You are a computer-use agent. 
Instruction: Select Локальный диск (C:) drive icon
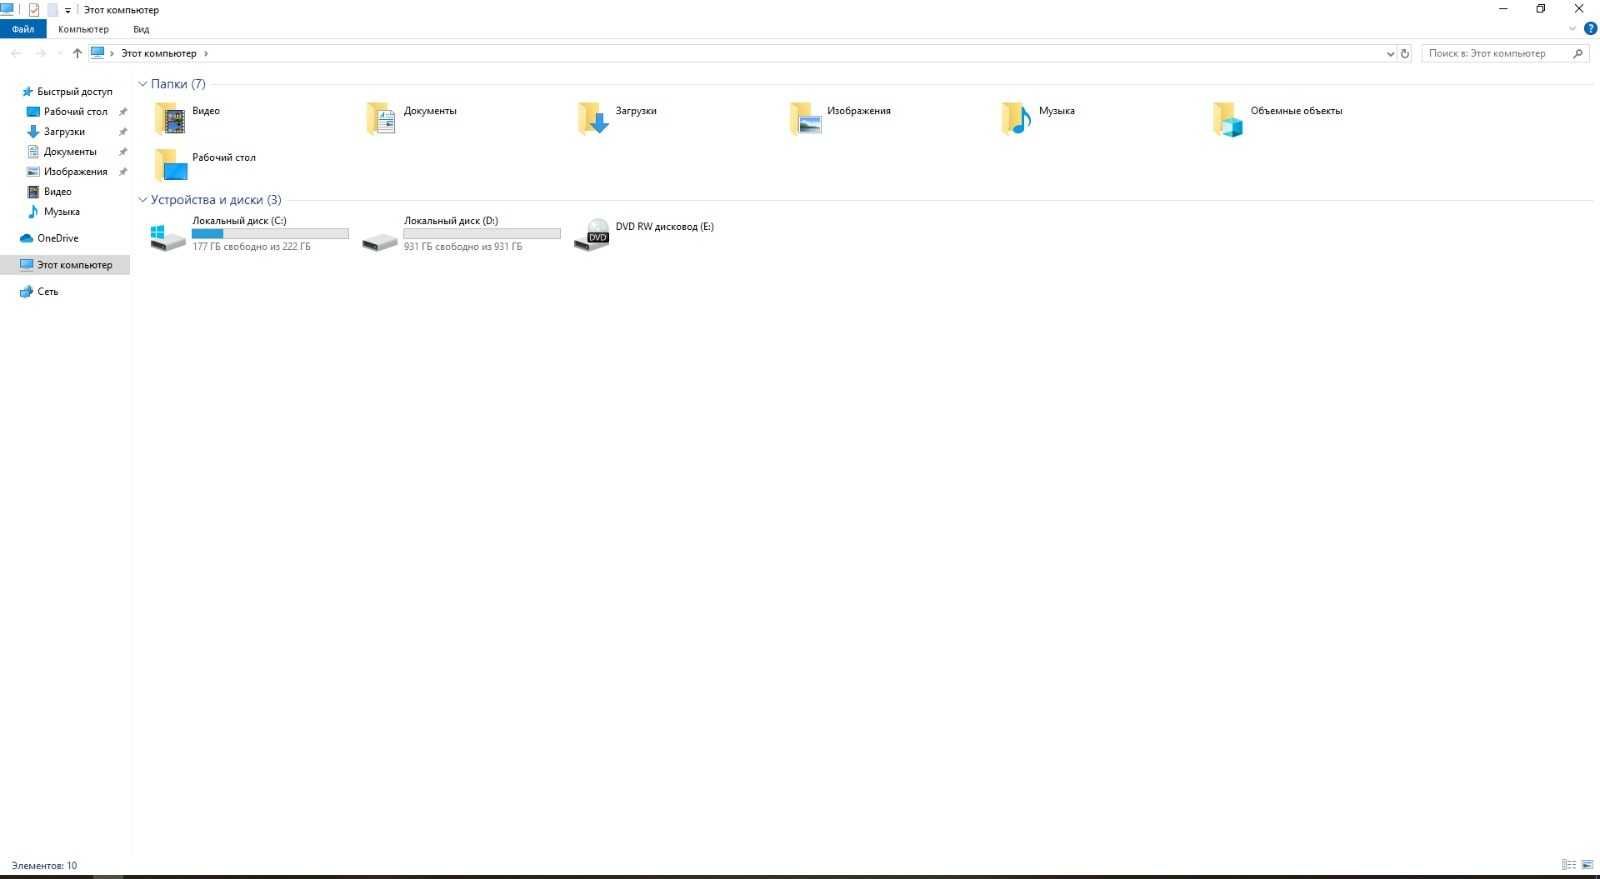pyautogui.click(x=168, y=238)
